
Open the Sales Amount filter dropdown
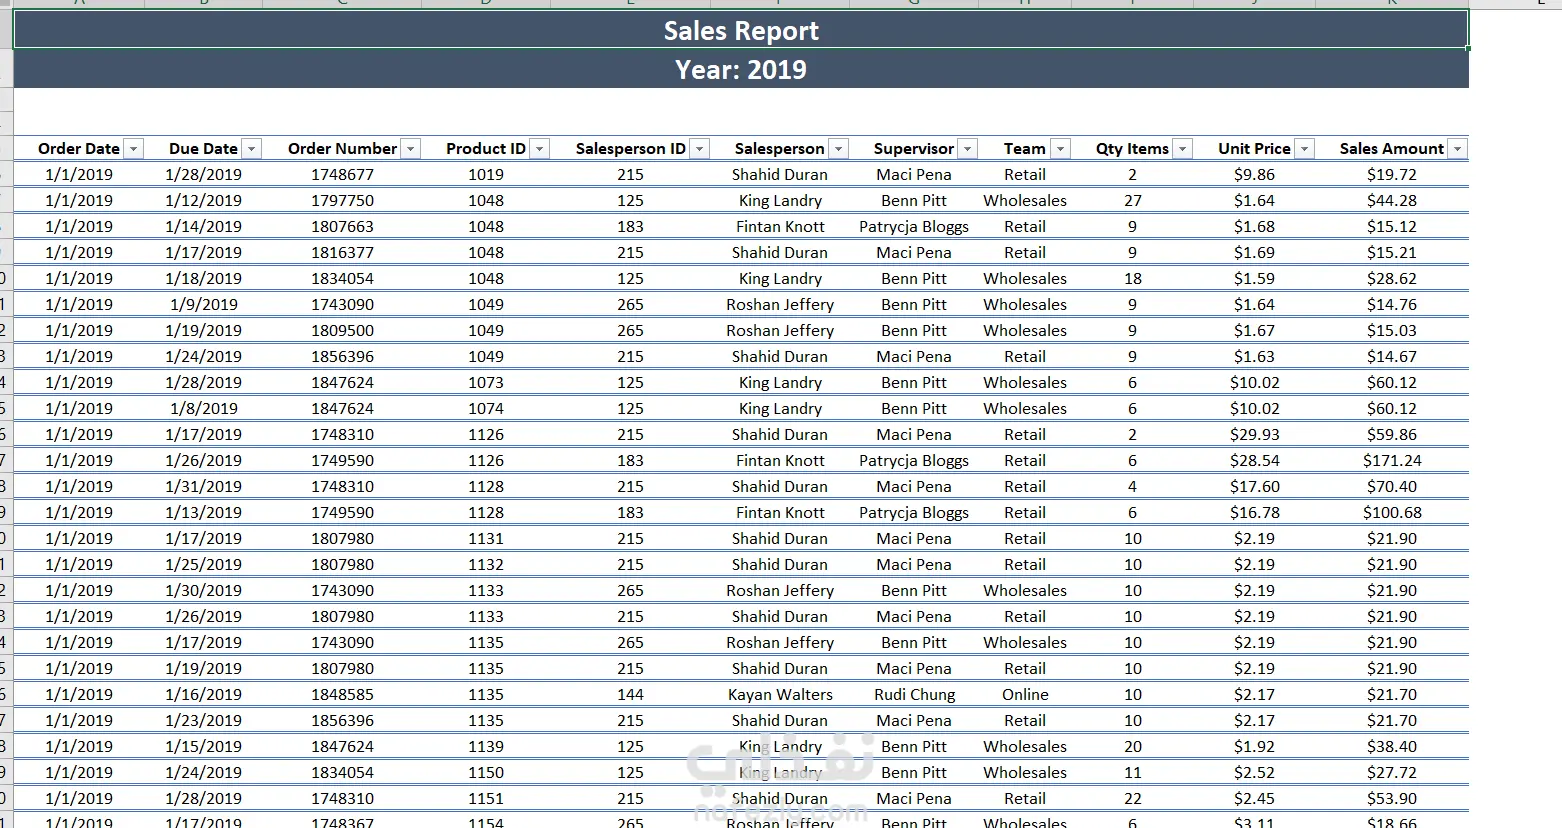pos(1457,149)
